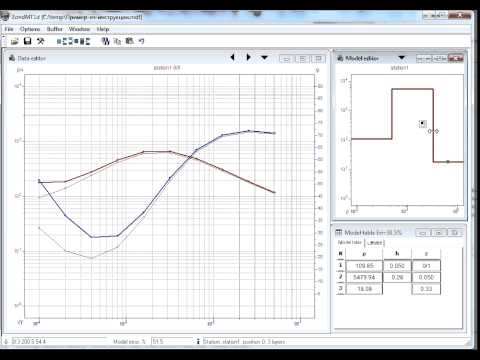
Task: Click the inversion icon after the layer buttons
Action: (x=105, y=41)
